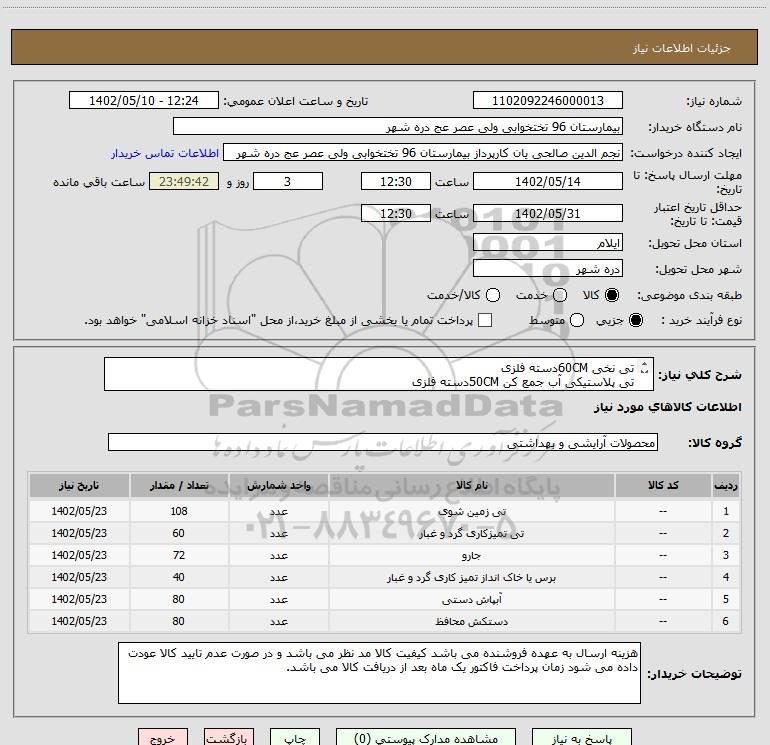The height and width of the screenshot is (745, 770).
Task: Toggle the اسناد خزانه اسلامی payment checkbox
Action: click(x=485, y=320)
